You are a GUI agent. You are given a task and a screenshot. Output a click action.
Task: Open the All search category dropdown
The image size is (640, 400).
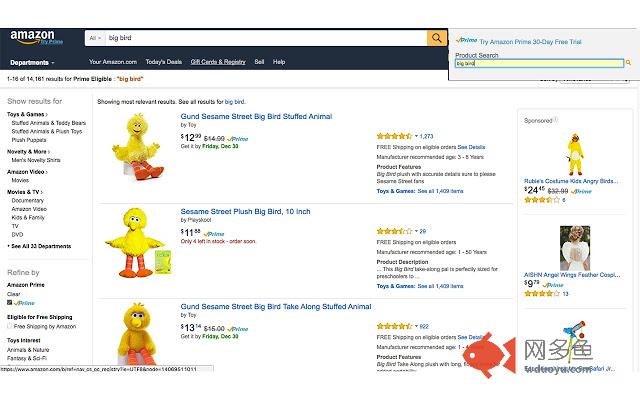point(96,38)
